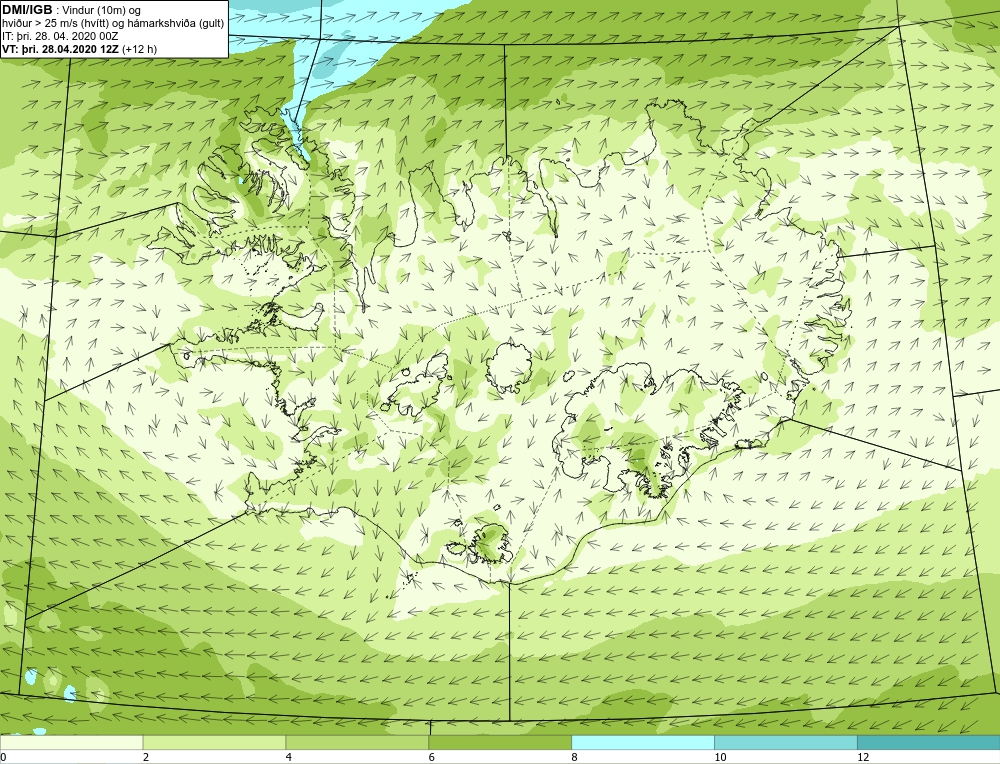Viewport: 1000px width, 764px height.
Task: Click the 0–2 m/s palest legend swatch
Action: (x=71, y=742)
